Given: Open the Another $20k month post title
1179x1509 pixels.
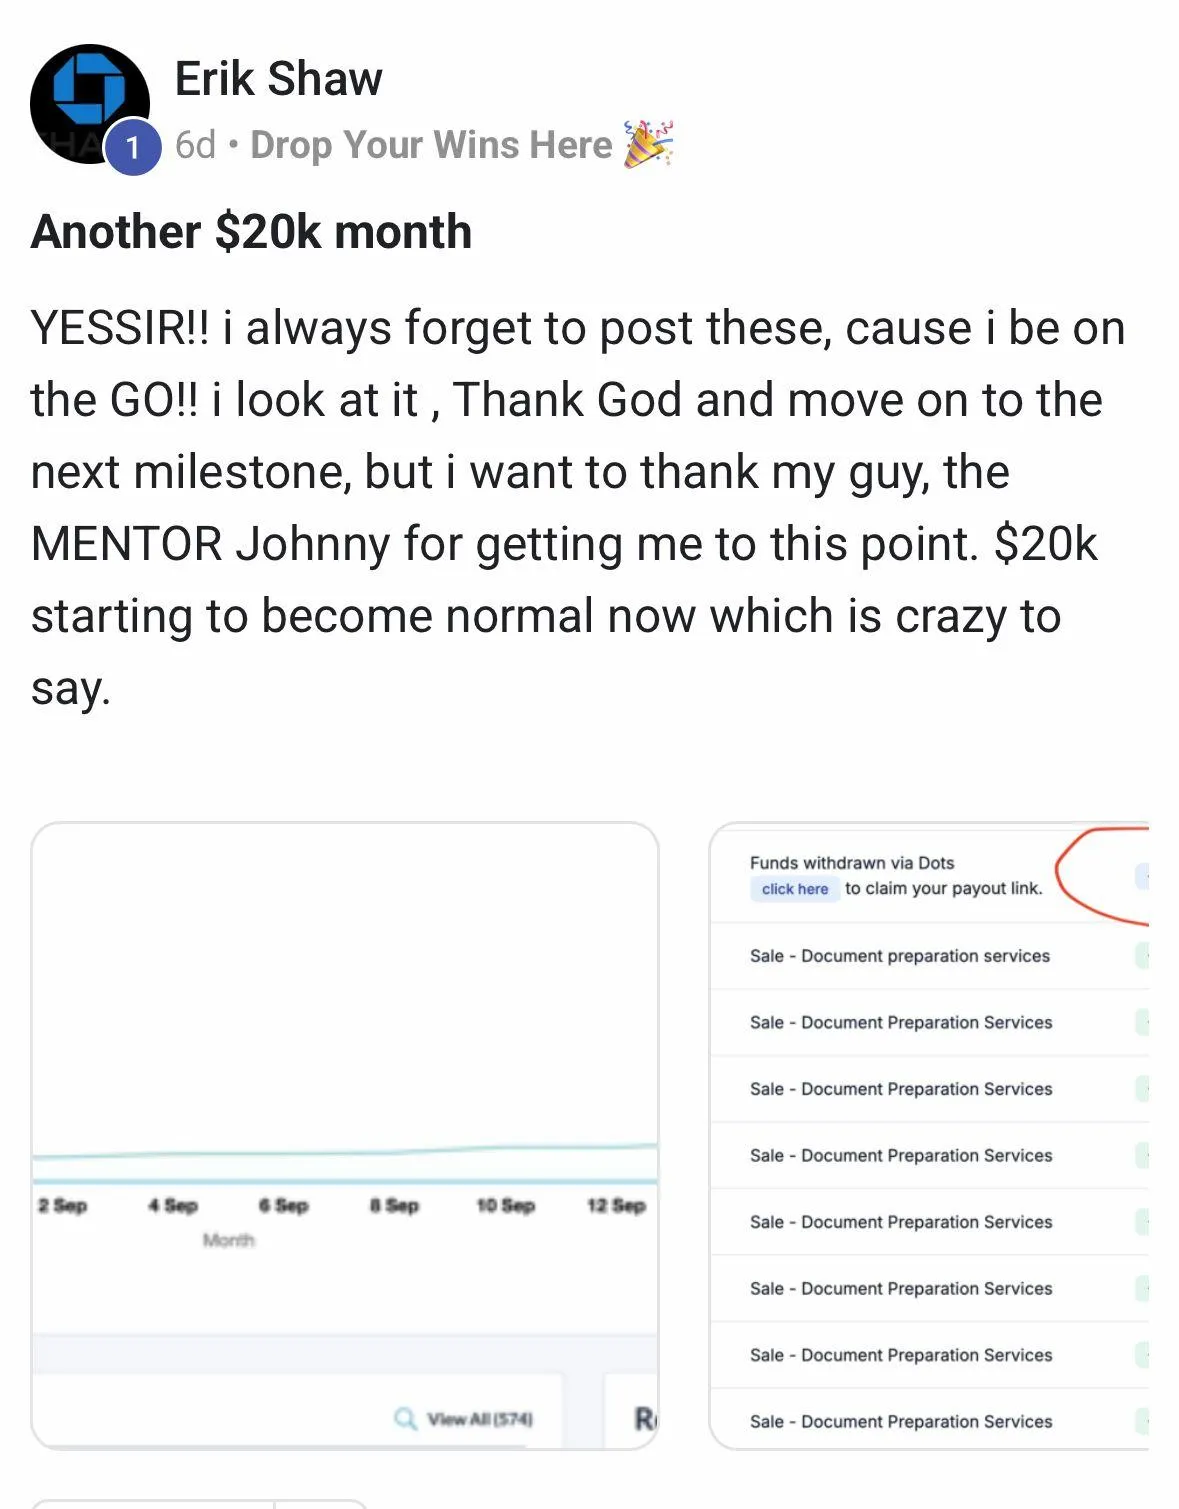Looking at the screenshot, I should [251, 232].
